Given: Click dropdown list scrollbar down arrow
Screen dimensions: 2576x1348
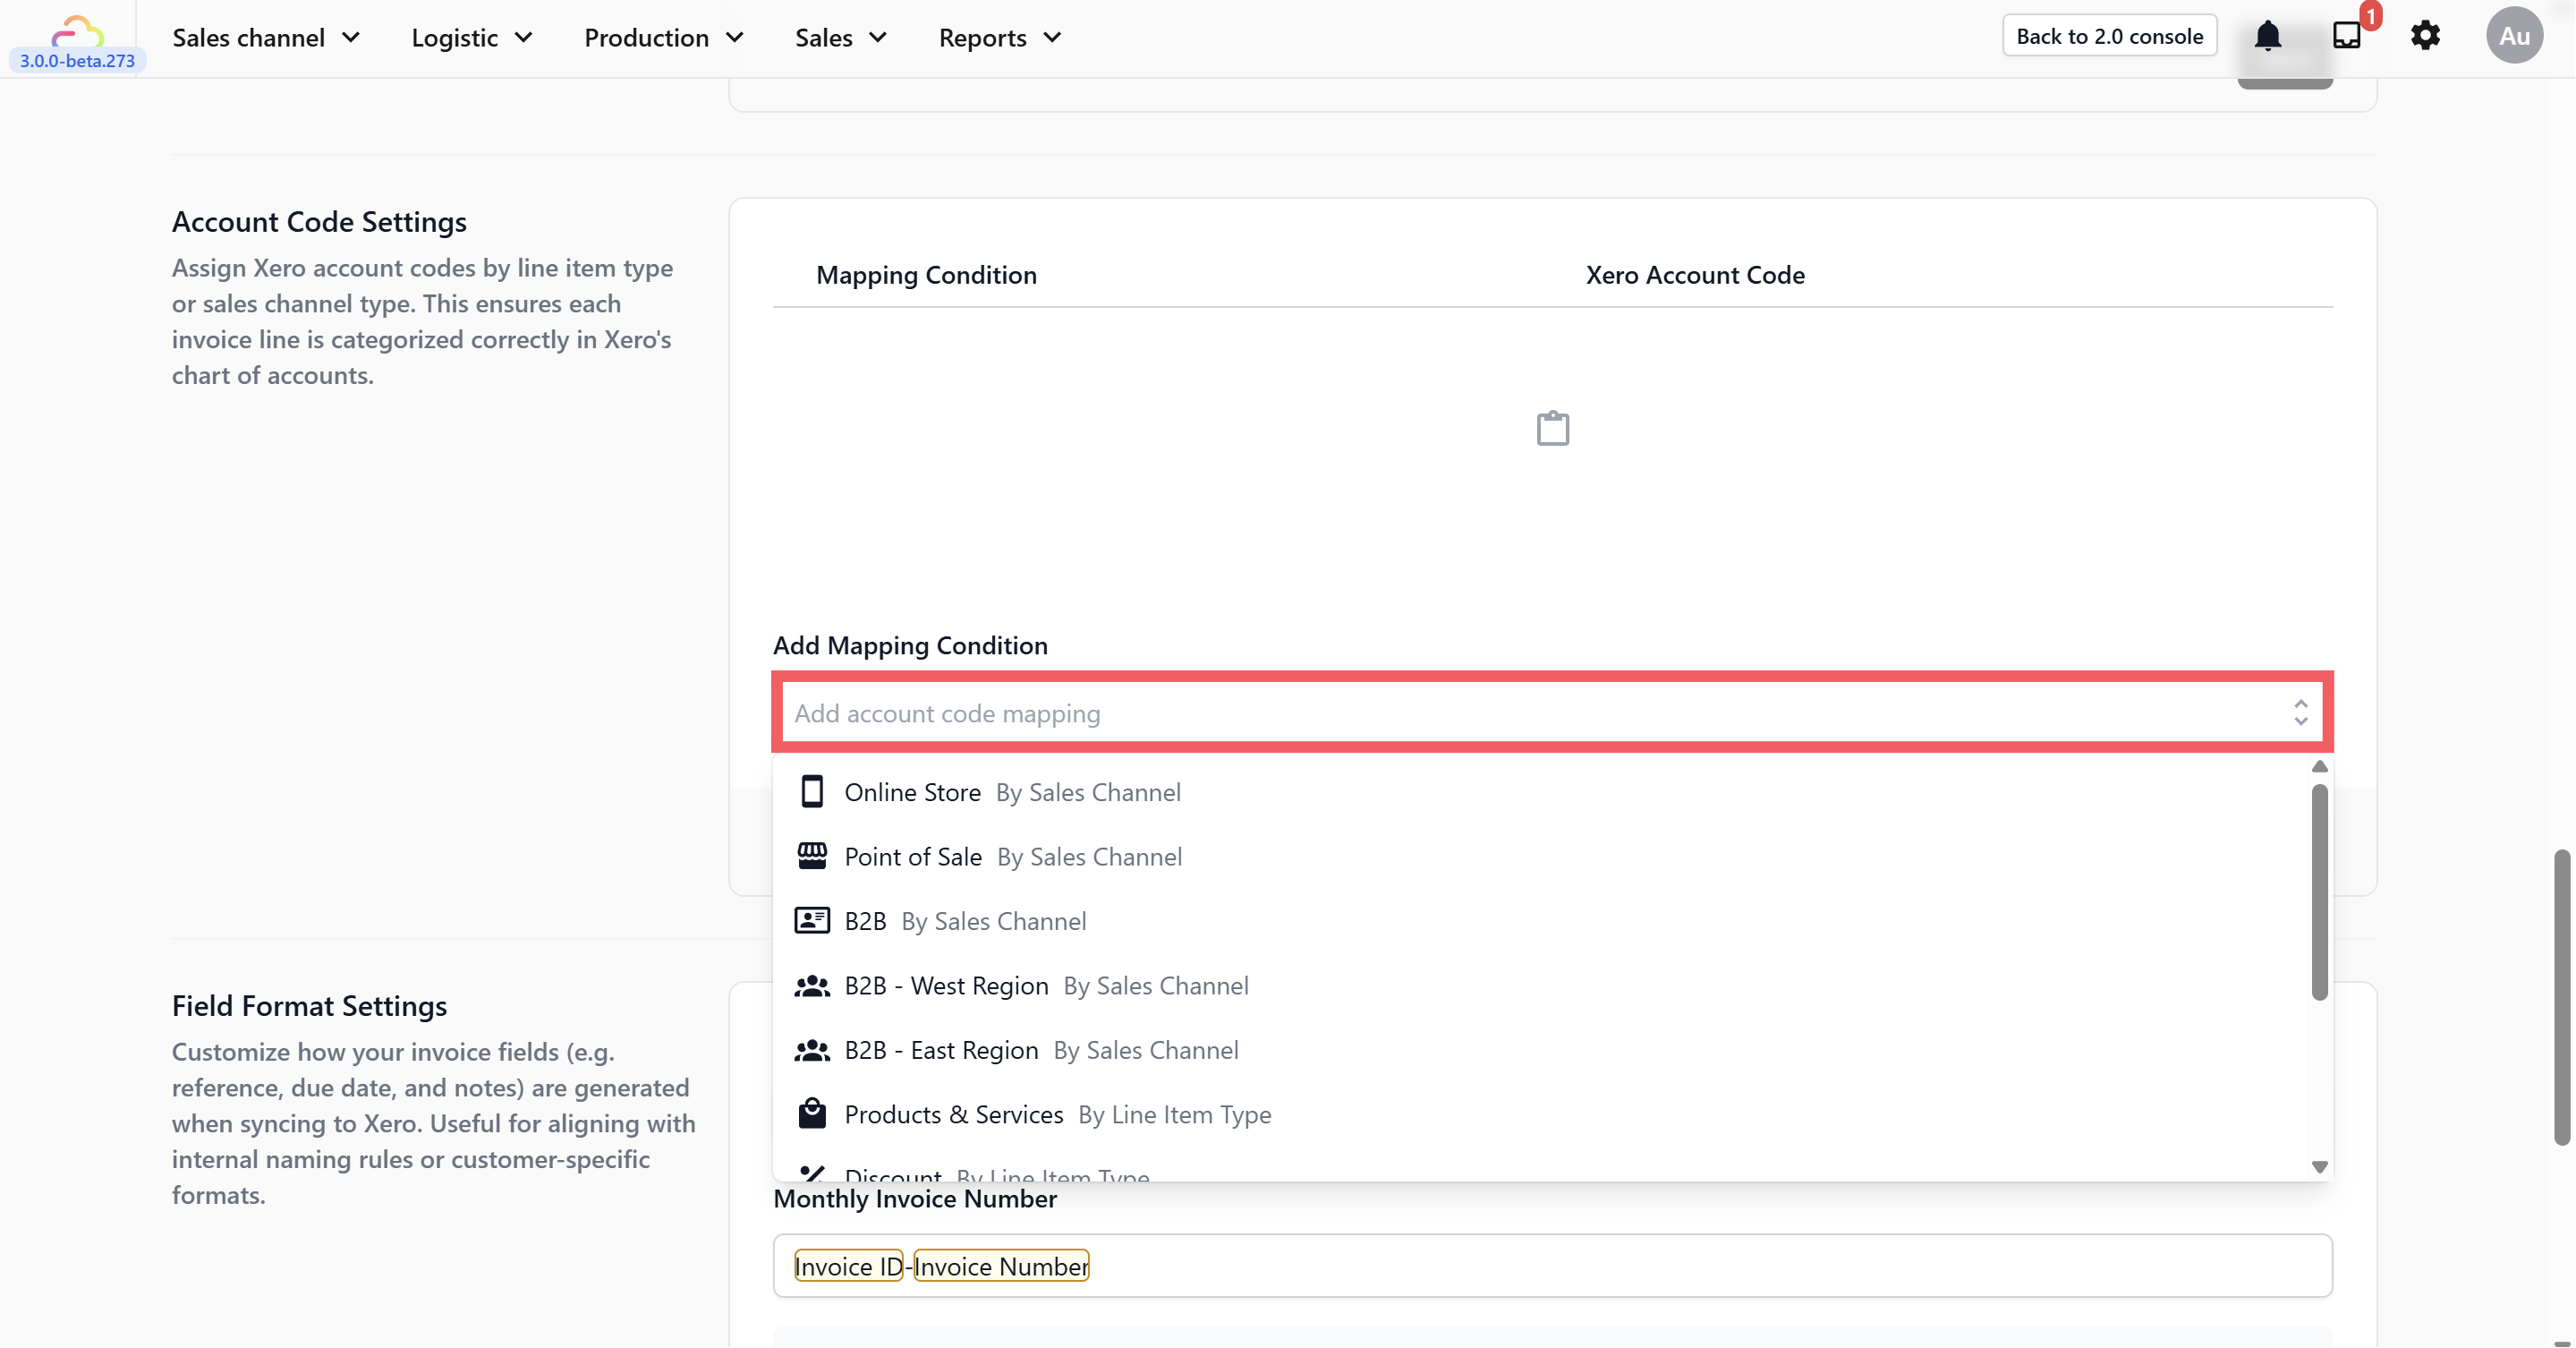Looking at the screenshot, I should pyautogui.click(x=2319, y=1166).
